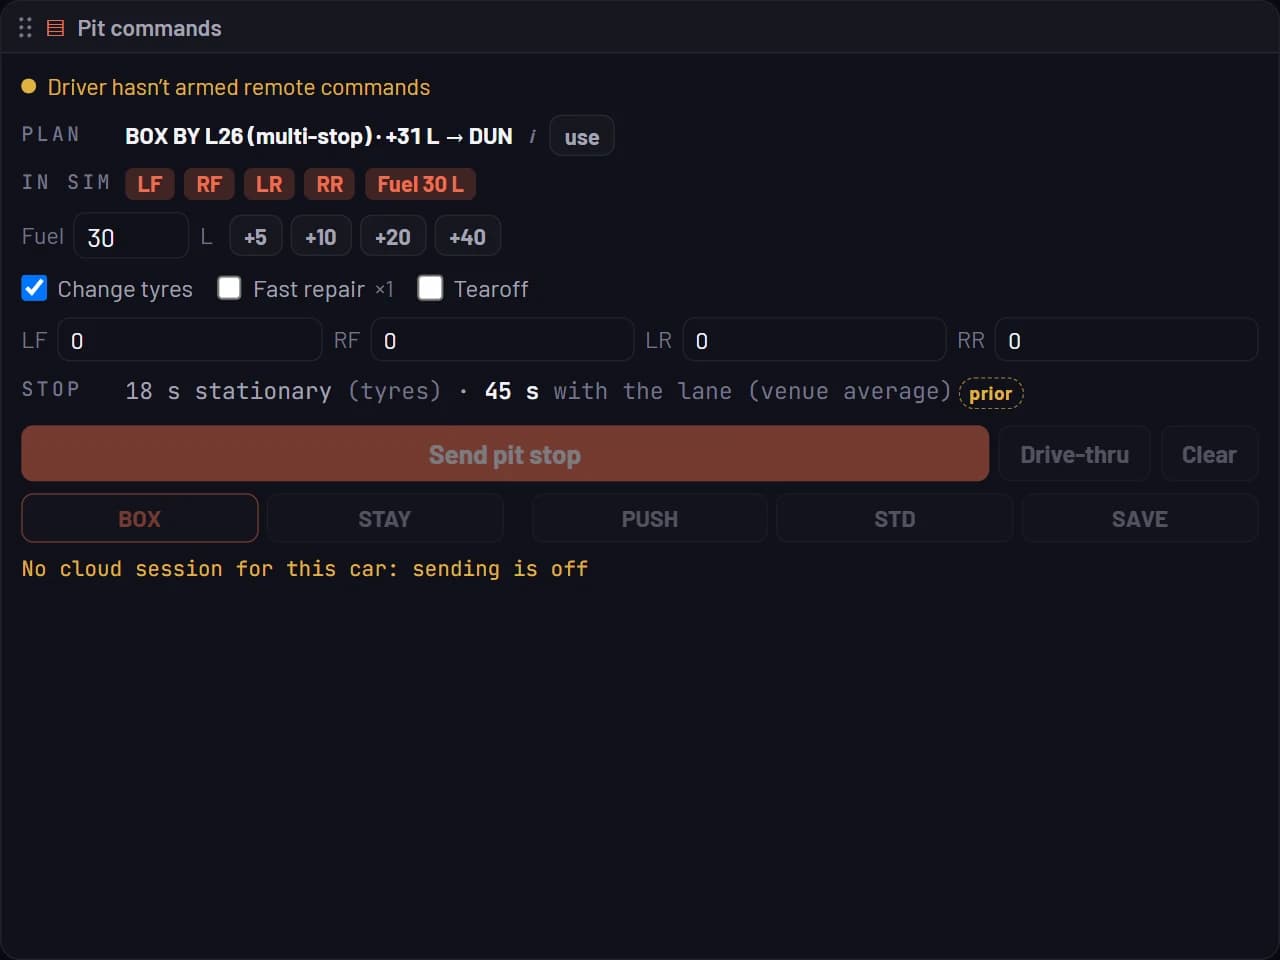Click the yellow warning status dot
Image resolution: width=1280 pixels, height=960 pixels.
(x=29, y=87)
